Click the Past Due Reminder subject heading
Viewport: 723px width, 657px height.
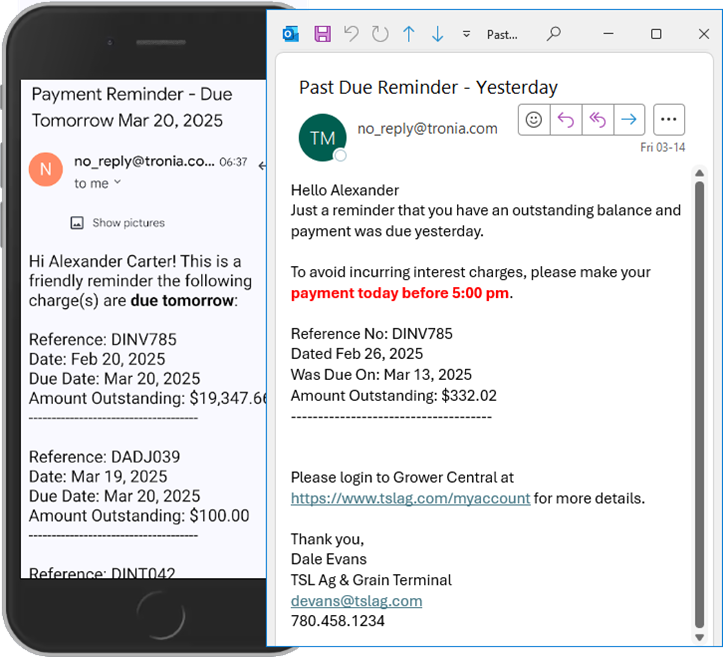click(428, 88)
